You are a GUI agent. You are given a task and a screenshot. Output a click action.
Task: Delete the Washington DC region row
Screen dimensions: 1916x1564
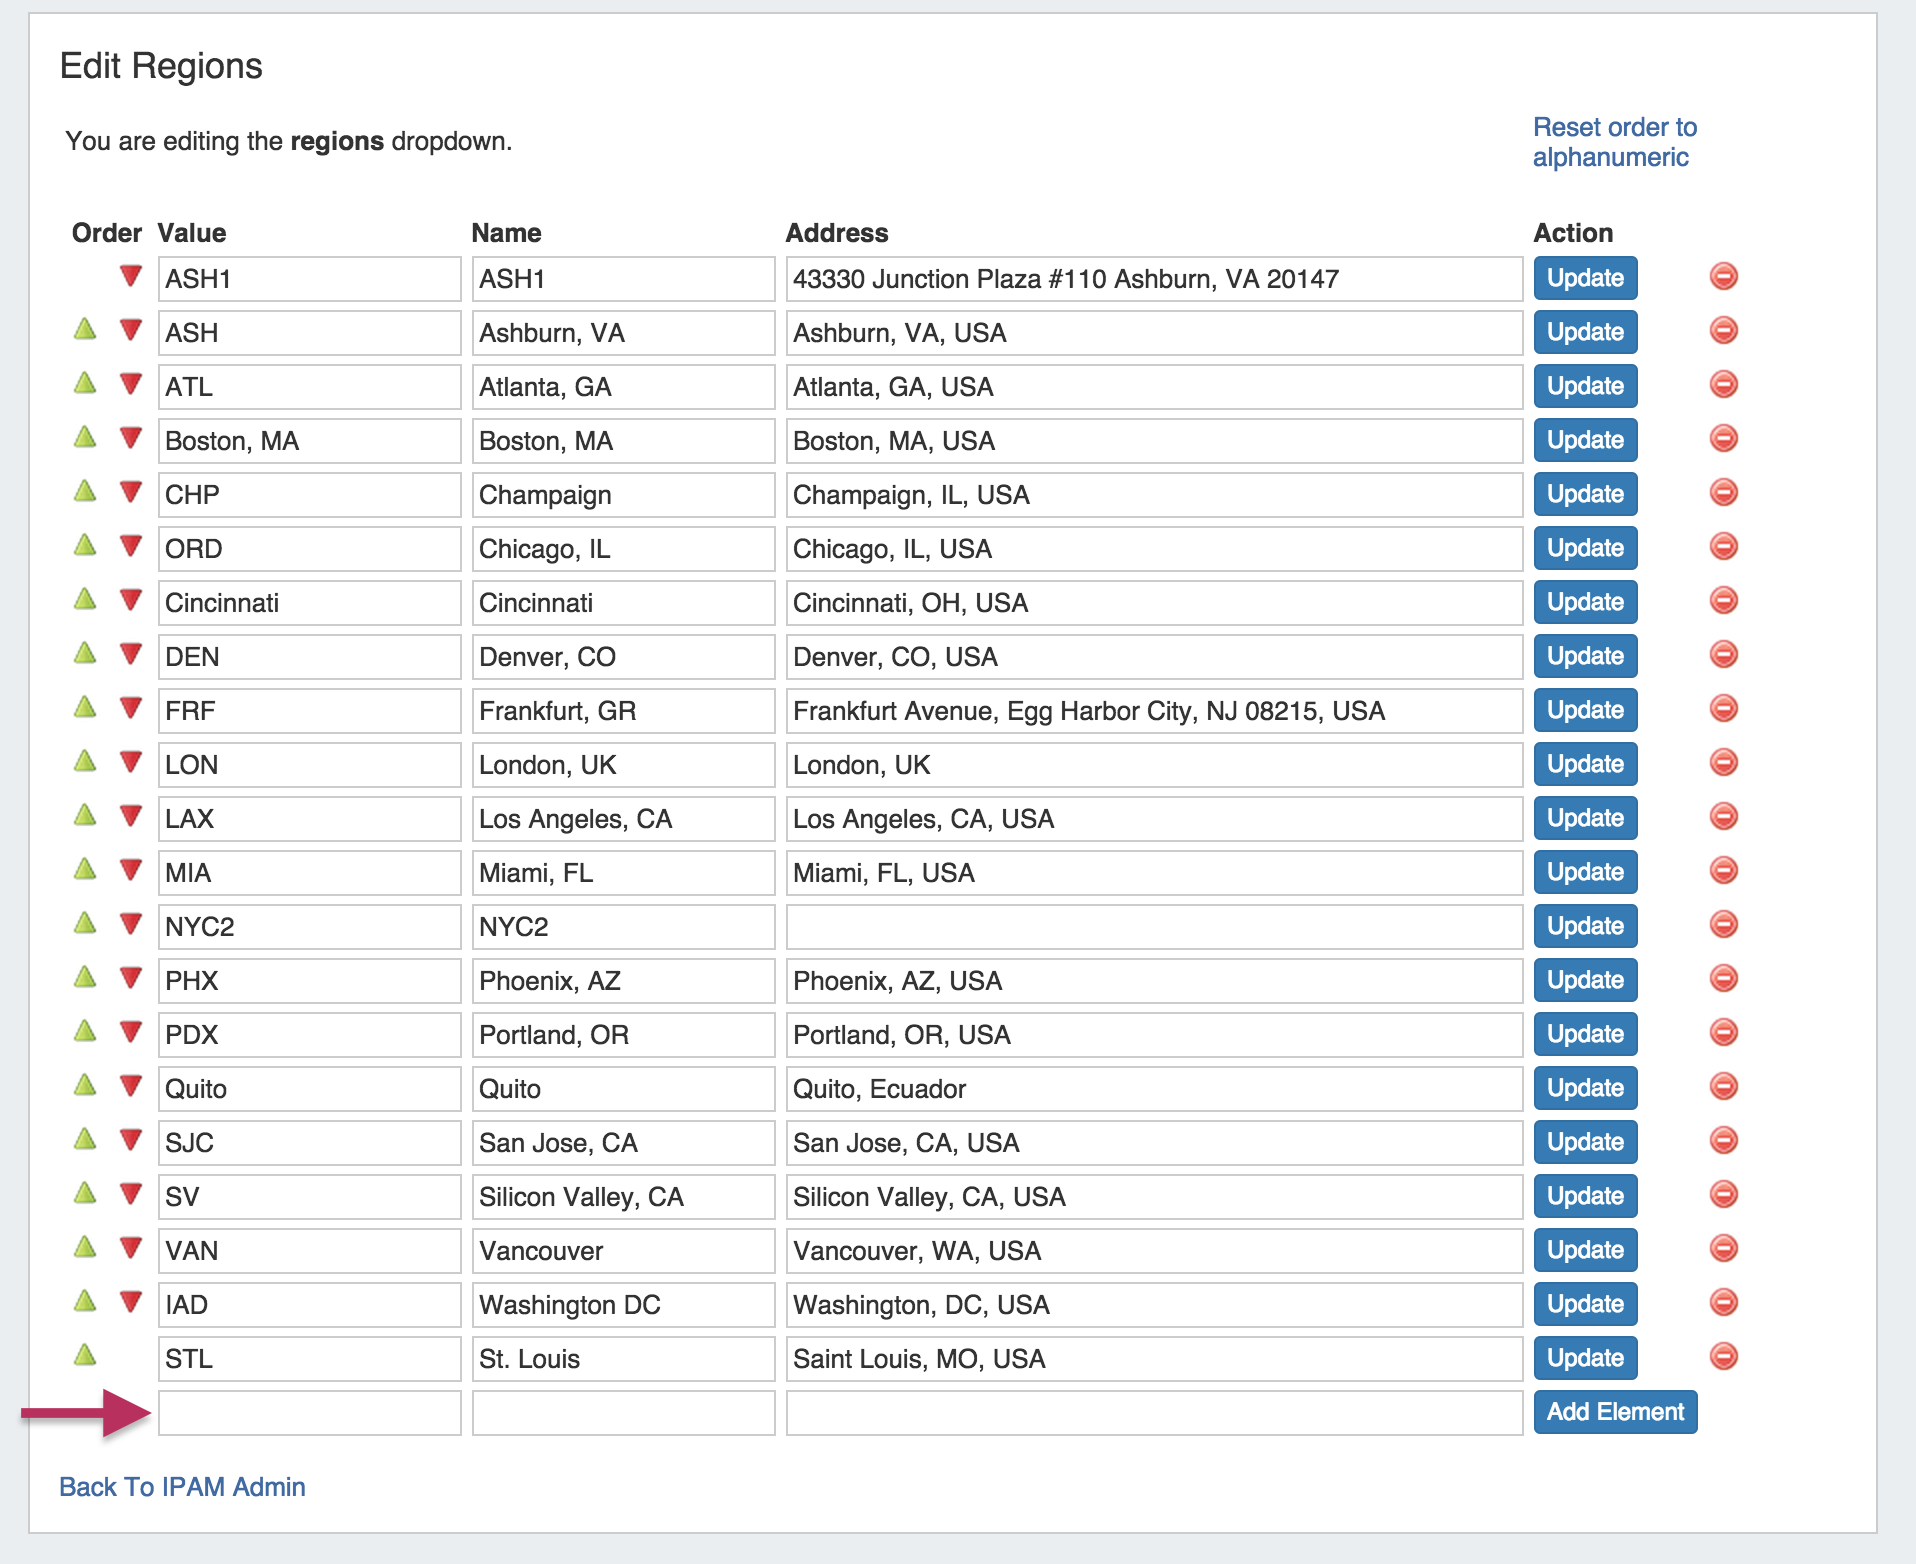click(1723, 1303)
